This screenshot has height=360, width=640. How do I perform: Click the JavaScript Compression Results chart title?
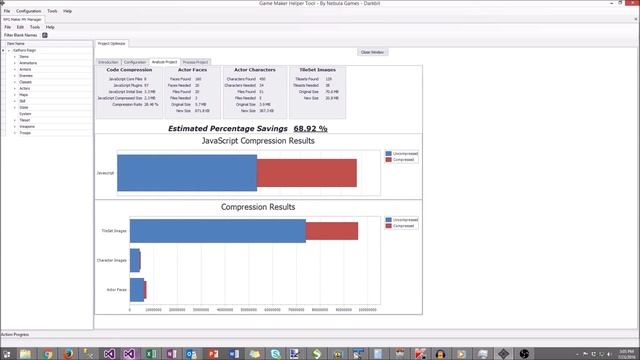click(x=258, y=141)
